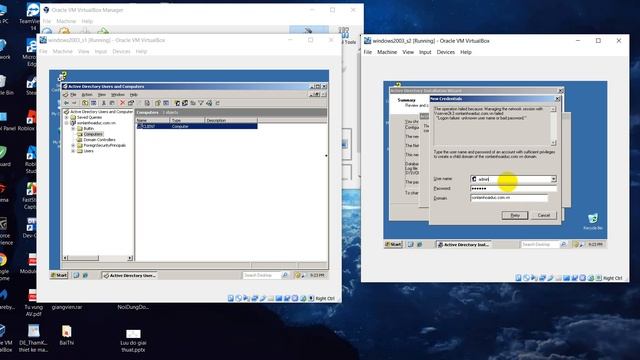The height and width of the screenshot is (360, 640).
Task: Open View menu in Active Directory Users window
Action: pos(102,95)
